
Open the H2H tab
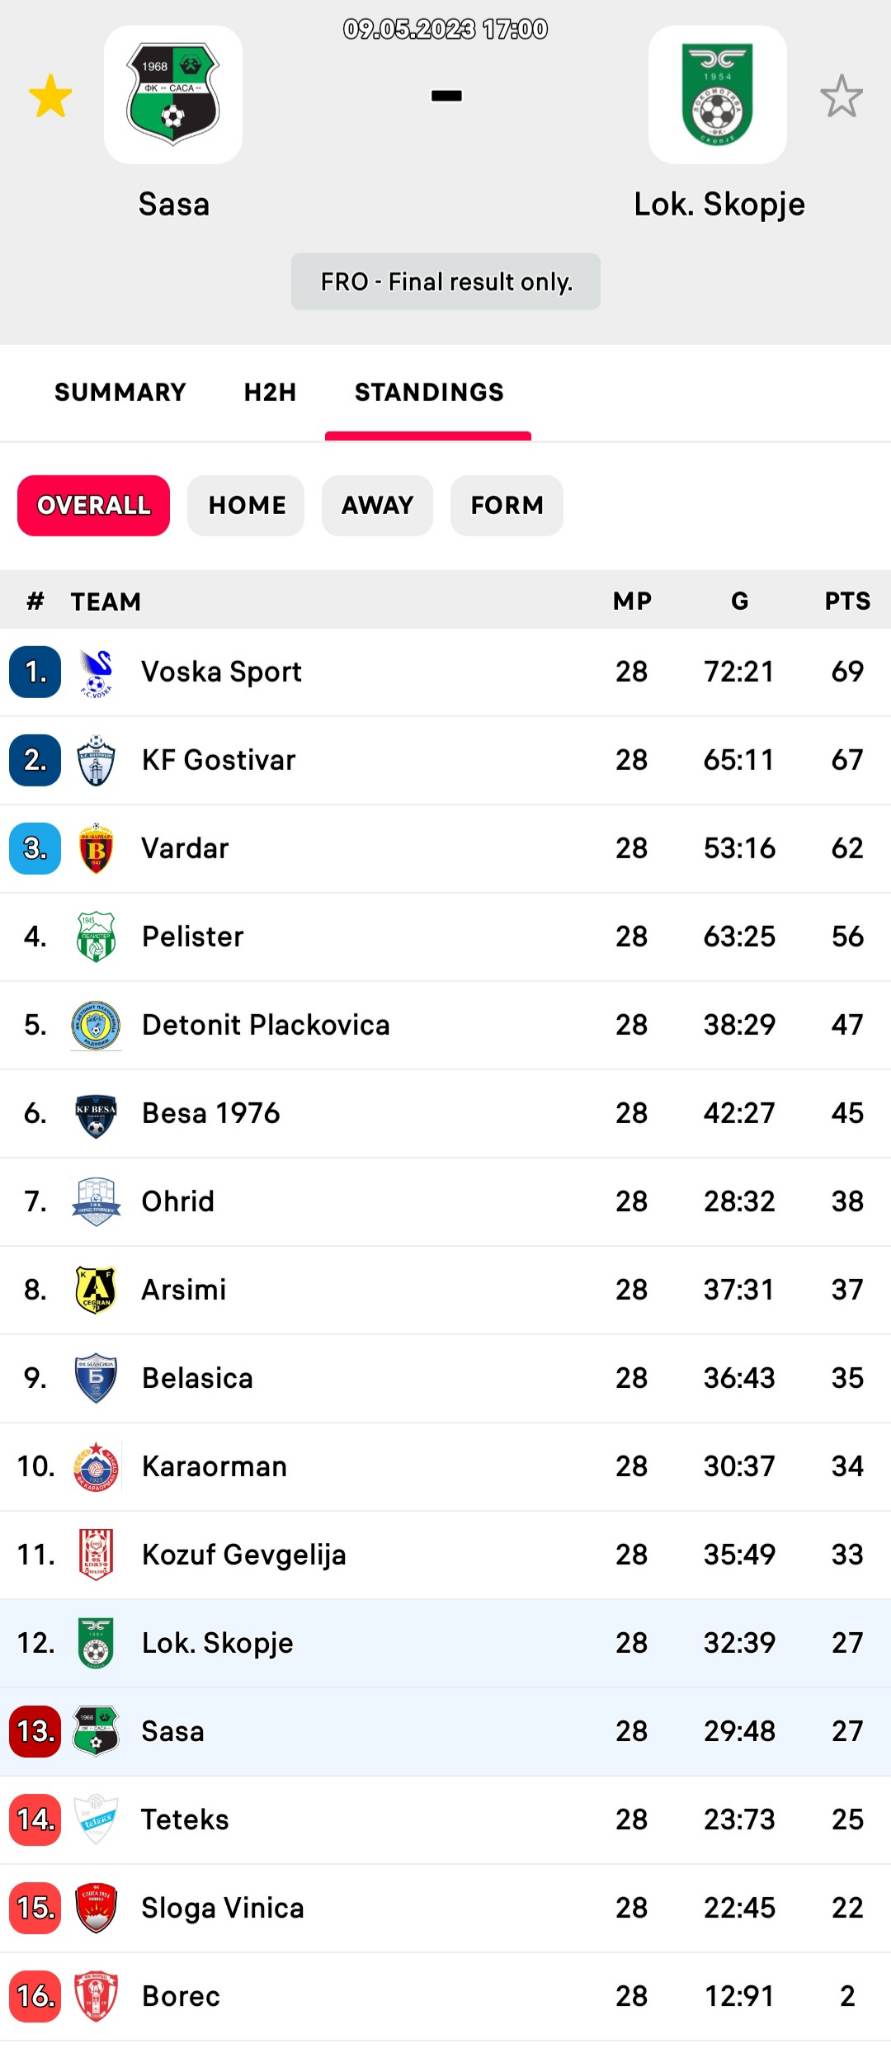(x=270, y=392)
